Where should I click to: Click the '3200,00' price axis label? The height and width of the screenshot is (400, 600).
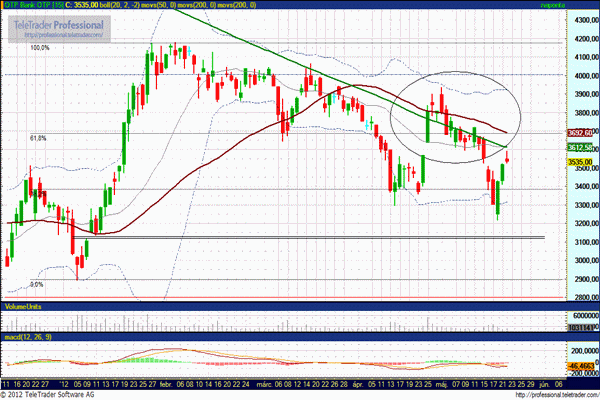(x=586, y=223)
